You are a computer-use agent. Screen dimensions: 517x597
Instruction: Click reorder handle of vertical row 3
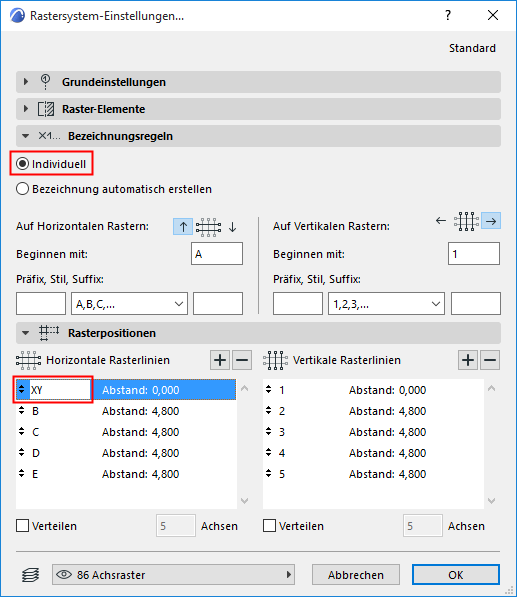269,431
